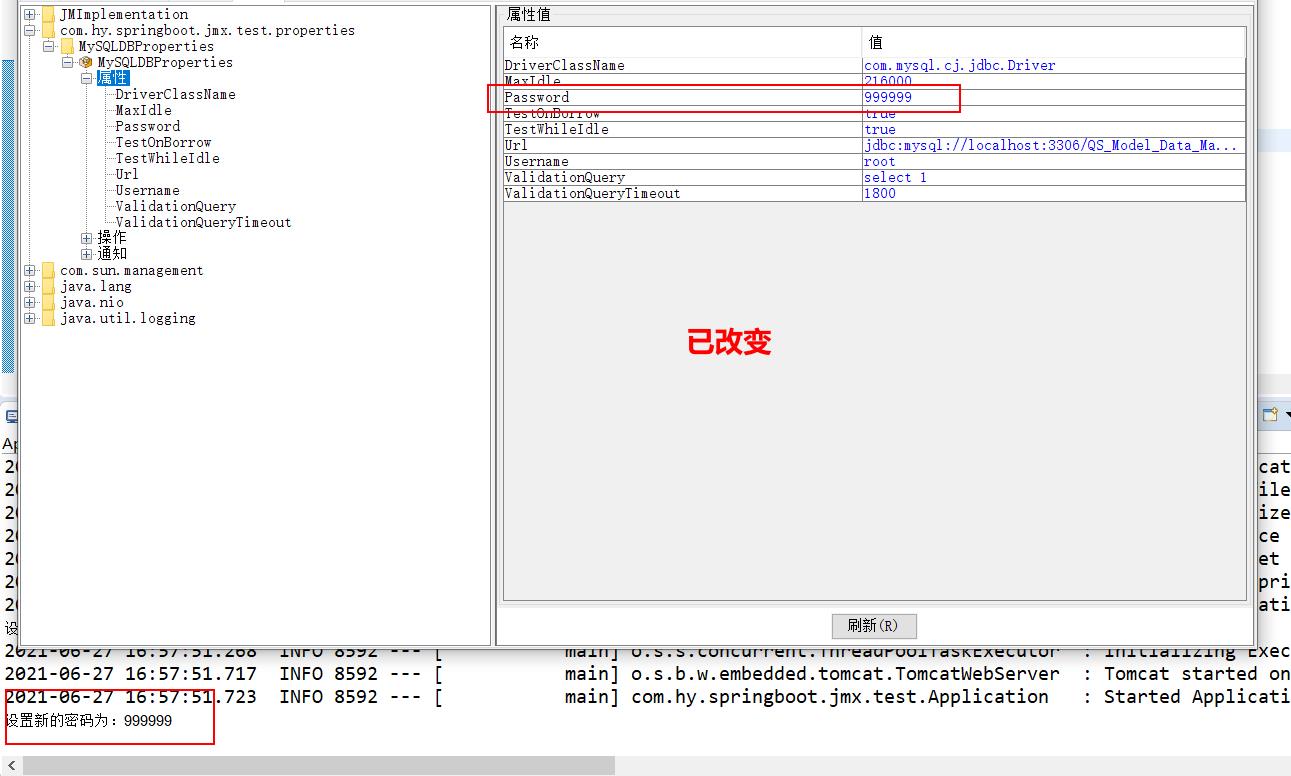This screenshot has height=776, width=1291.
Task: Click the ValidationQueryTimeout name cell in table
Action: click(683, 193)
